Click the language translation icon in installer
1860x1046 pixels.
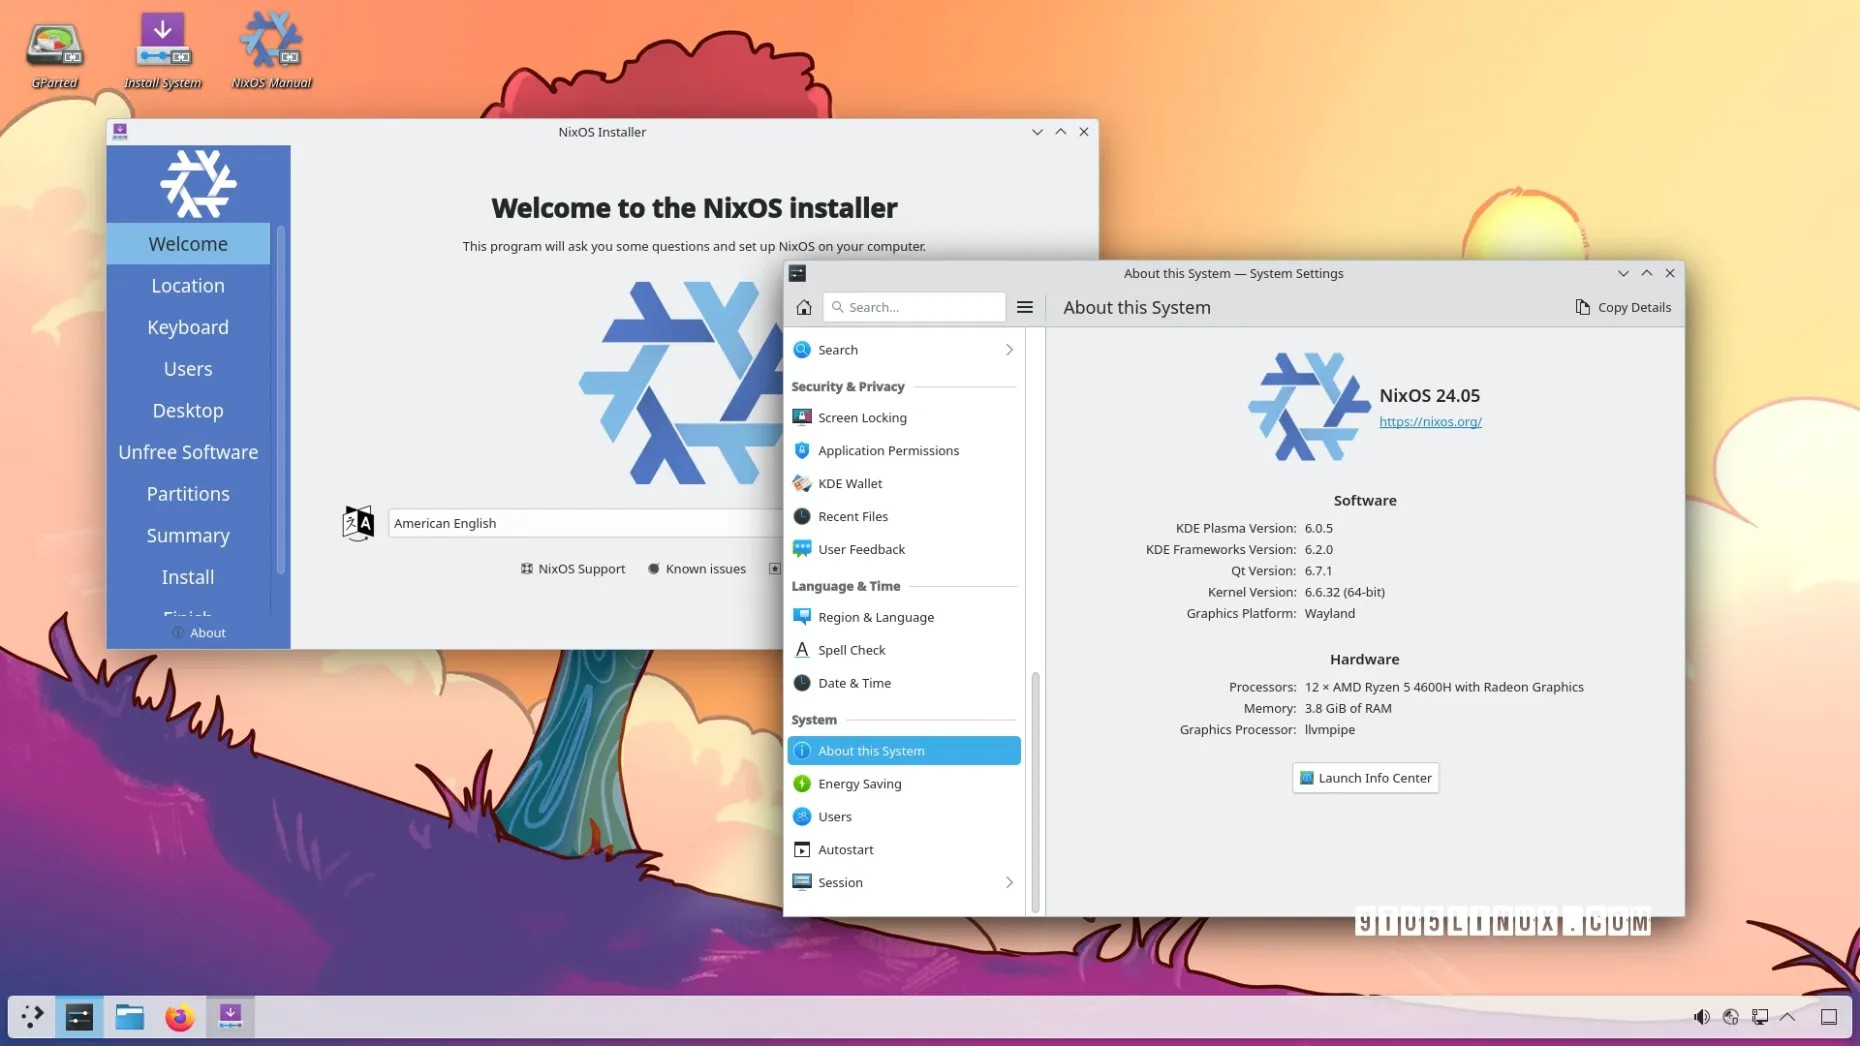click(358, 523)
